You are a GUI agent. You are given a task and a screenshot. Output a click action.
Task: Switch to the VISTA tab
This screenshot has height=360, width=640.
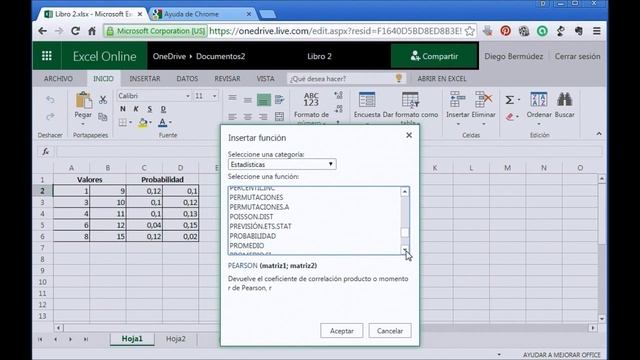pyautogui.click(x=265, y=79)
